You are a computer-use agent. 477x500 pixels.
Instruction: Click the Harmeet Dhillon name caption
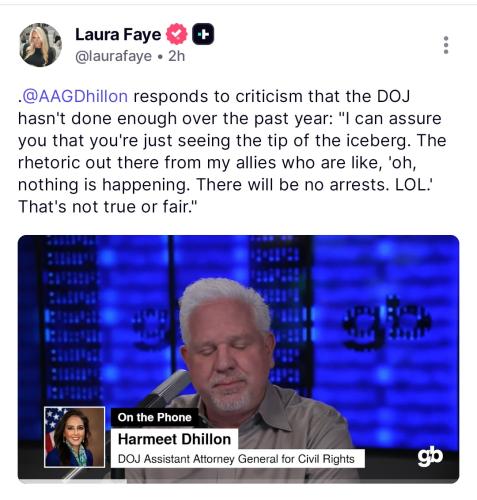(x=174, y=439)
